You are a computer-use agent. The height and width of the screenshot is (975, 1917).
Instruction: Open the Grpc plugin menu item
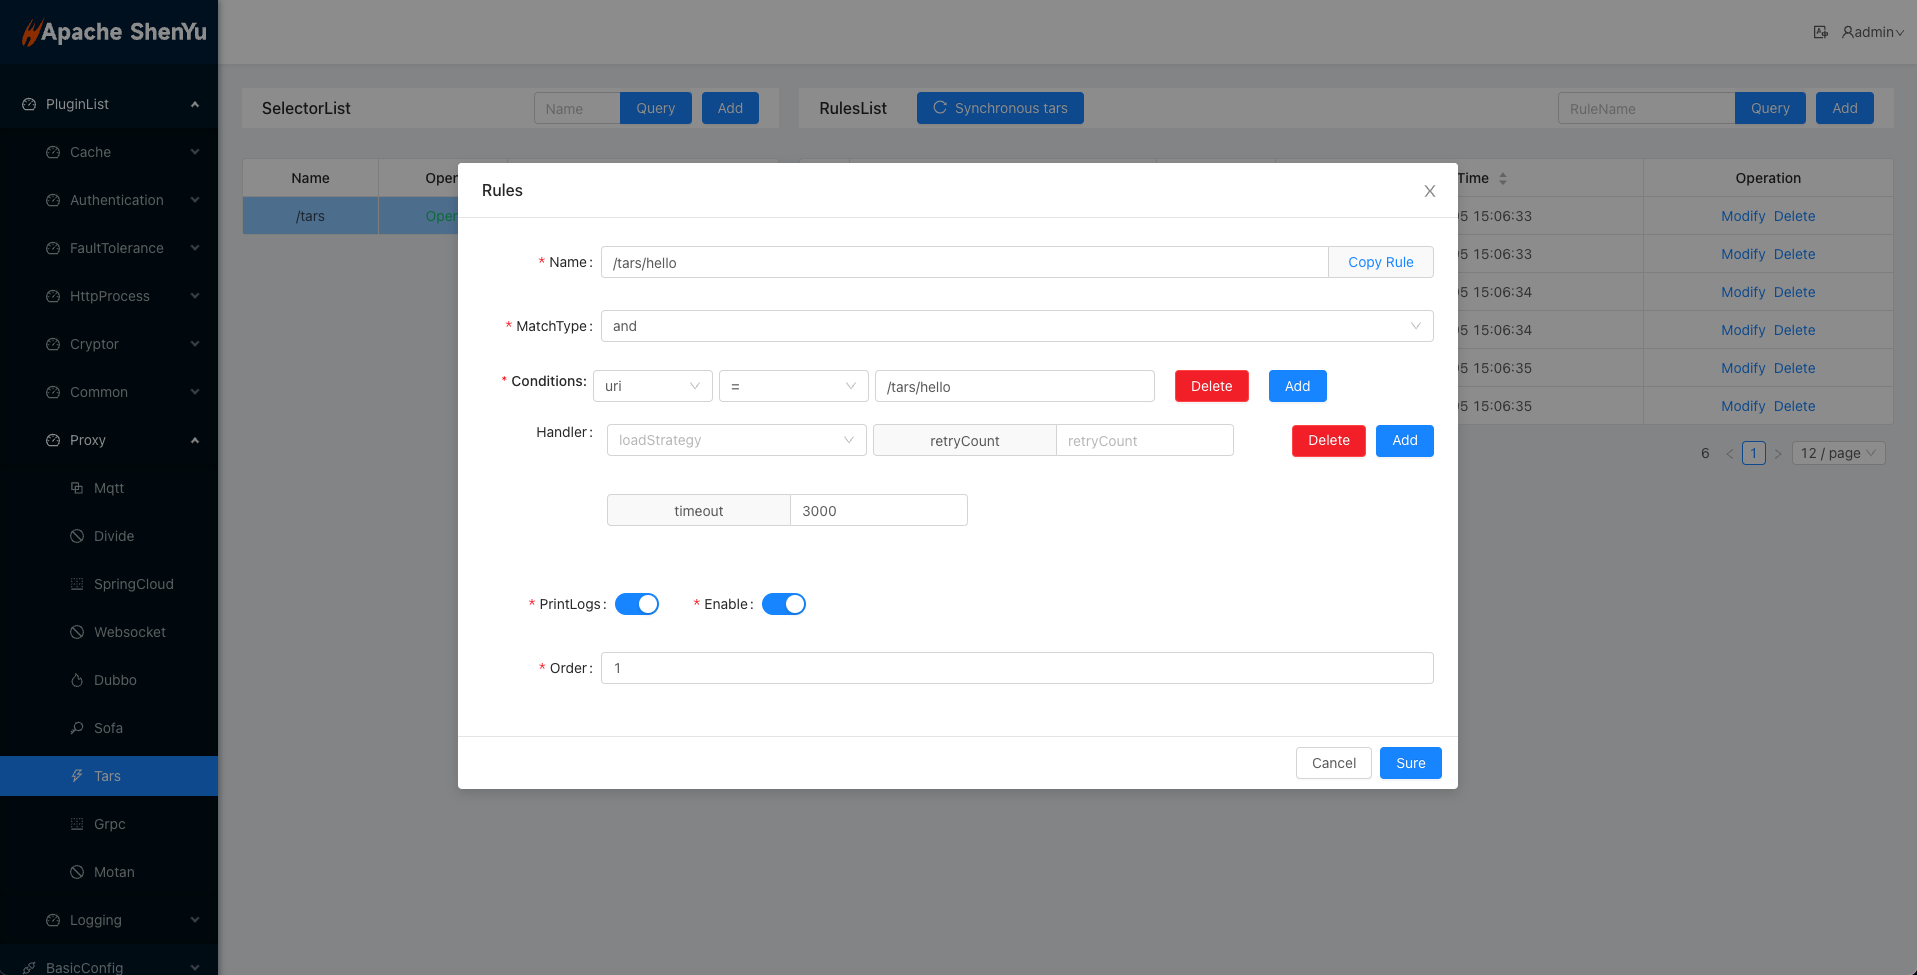[x=110, y=824]
